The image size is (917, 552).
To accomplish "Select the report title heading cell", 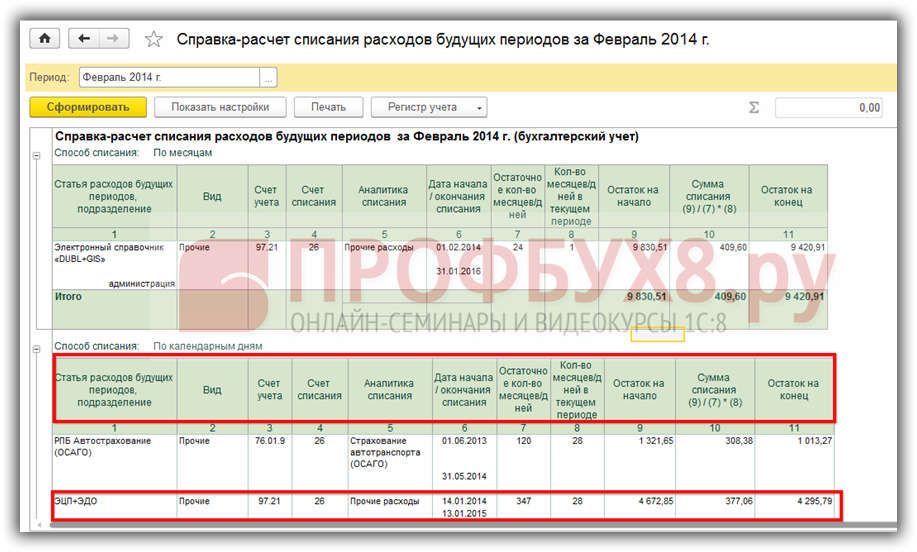I will tap(346, 136).
